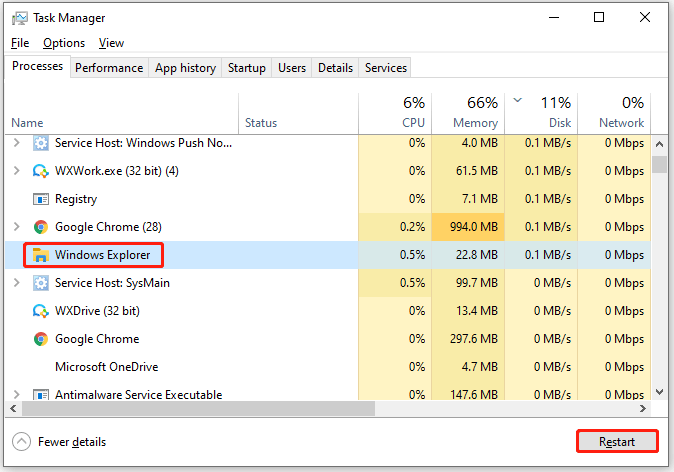Image resolution: width=674 pixels, height=472 pixels.
Task: Select the Registry process row name
Action: [76, 199]
